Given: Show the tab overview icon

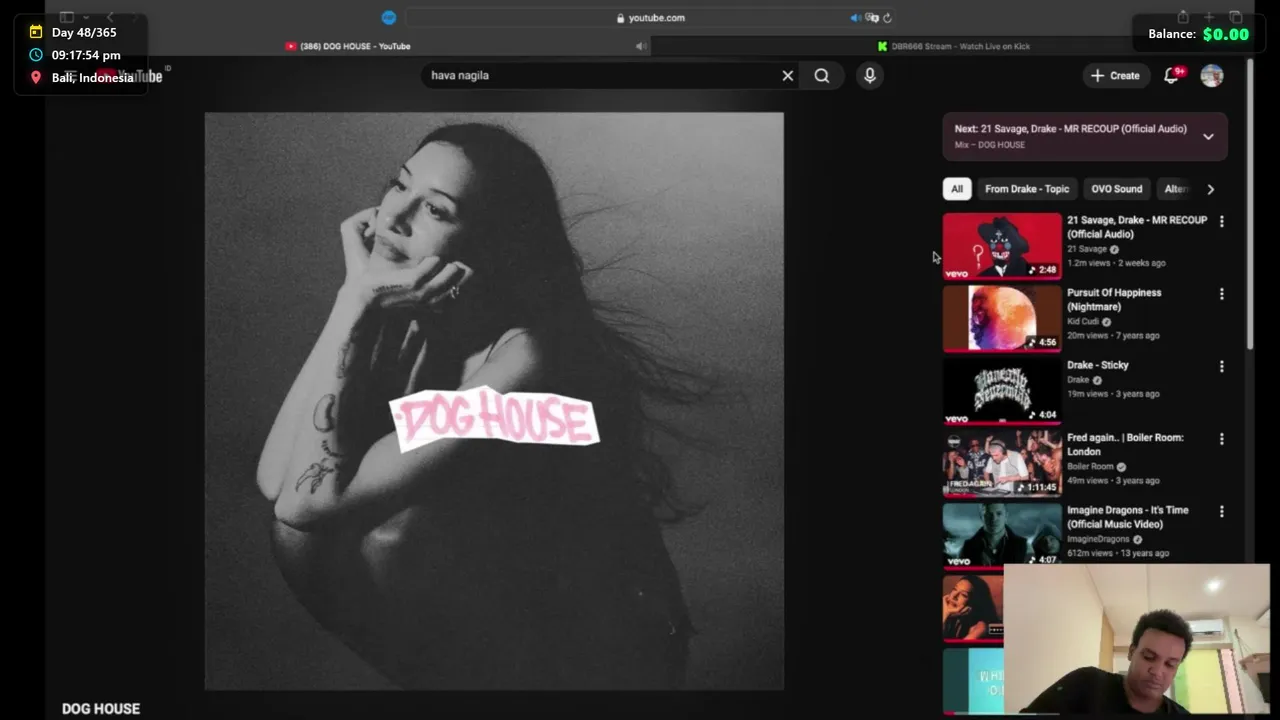Looking at the screenshot, I should coord(1236,17).
